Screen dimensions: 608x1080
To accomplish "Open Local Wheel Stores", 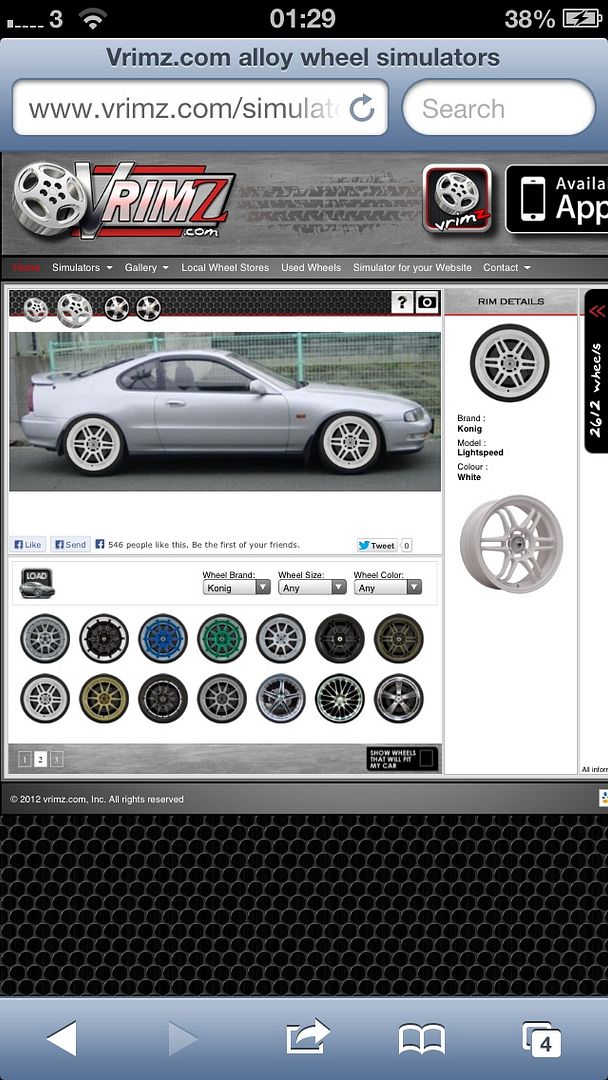I will (225, 268).
